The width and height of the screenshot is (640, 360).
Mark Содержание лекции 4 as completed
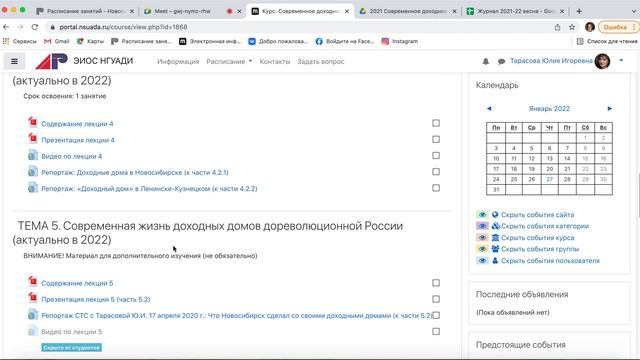436,123
